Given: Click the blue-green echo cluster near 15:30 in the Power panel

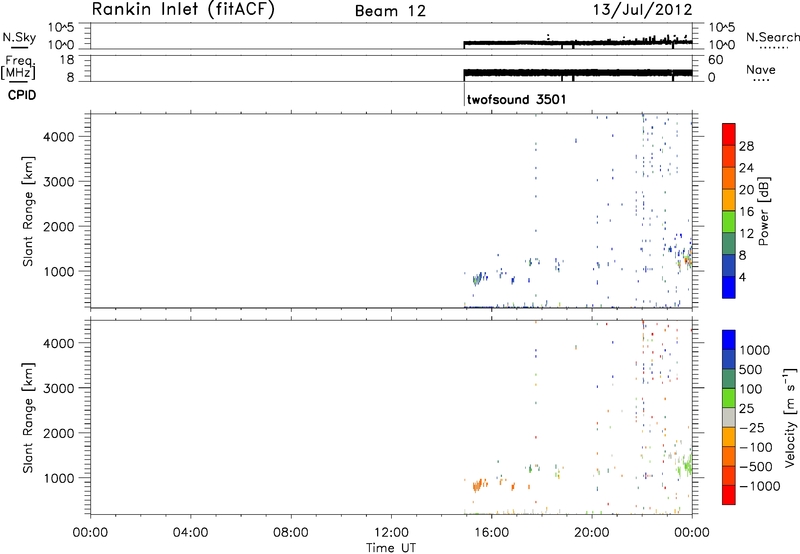Looking at the screenshot, I should point(479,279).
